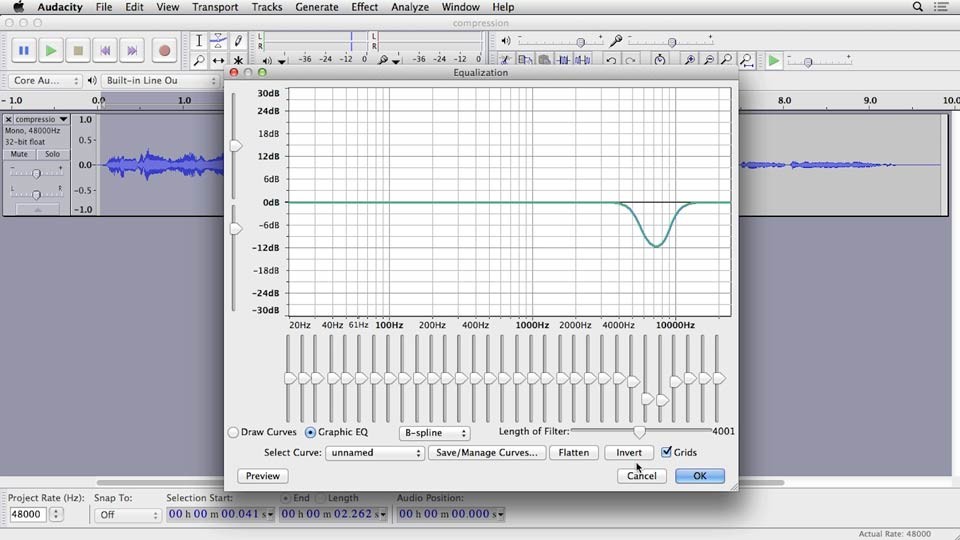Open the output meter options arrow

coord(282,61)
